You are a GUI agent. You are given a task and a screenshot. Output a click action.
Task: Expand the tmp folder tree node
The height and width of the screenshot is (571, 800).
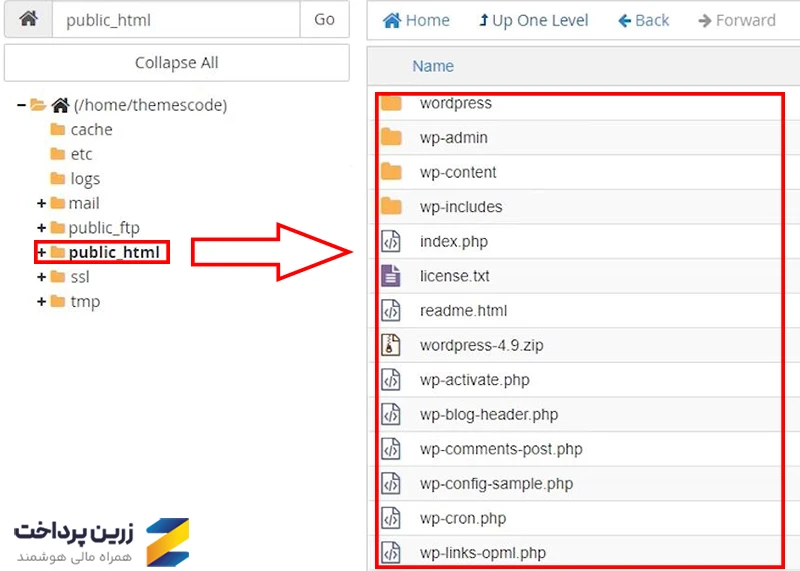[x=41, y=302]
